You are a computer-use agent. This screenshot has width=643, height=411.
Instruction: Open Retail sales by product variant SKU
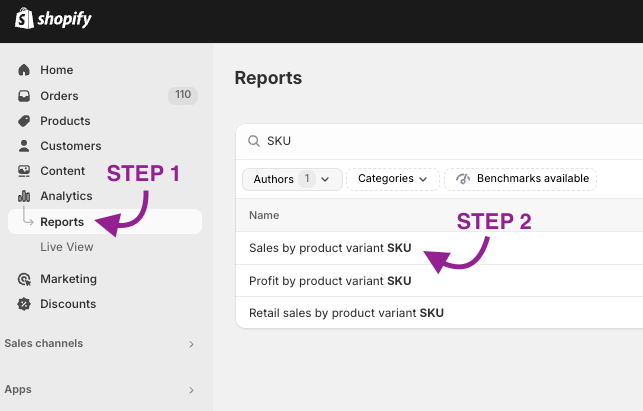[x=347, y=313]
